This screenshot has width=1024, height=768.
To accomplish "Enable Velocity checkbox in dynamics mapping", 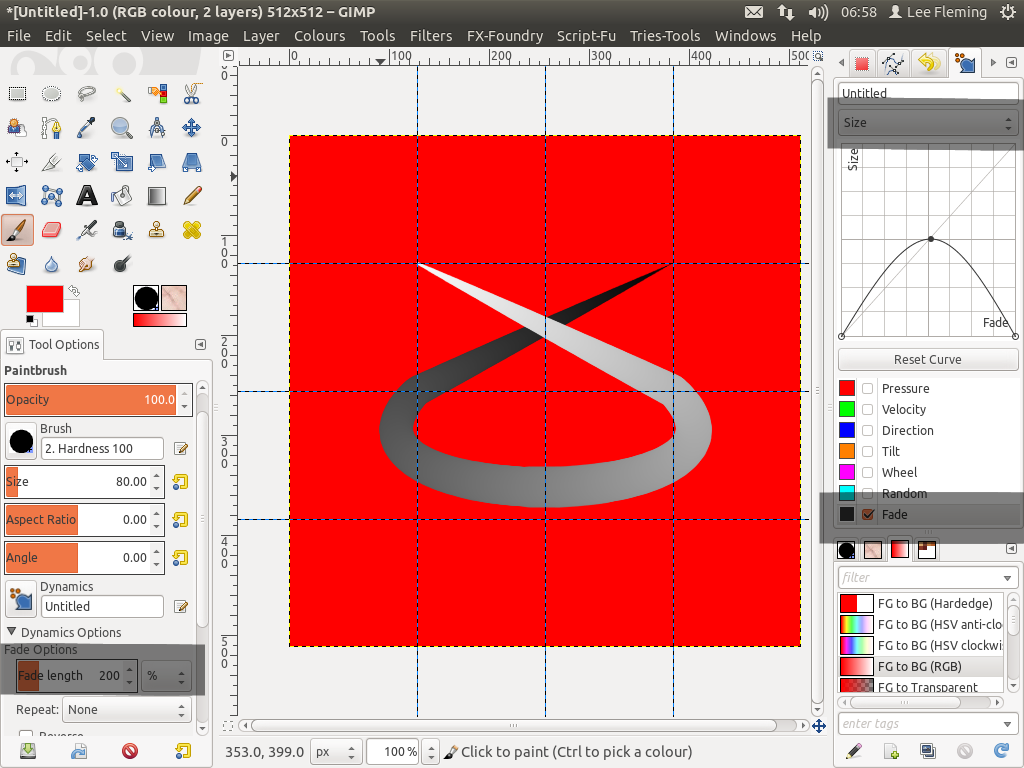I will 867,409.
